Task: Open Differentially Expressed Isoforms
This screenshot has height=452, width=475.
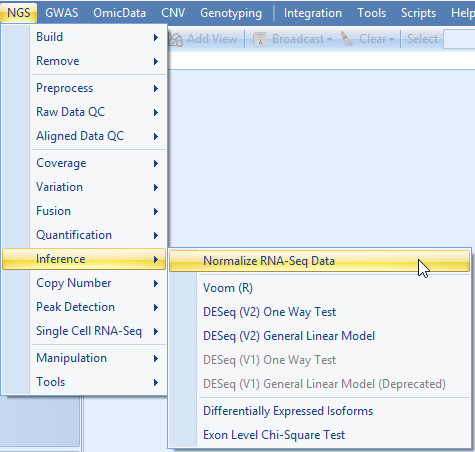Action: (319, 411)
